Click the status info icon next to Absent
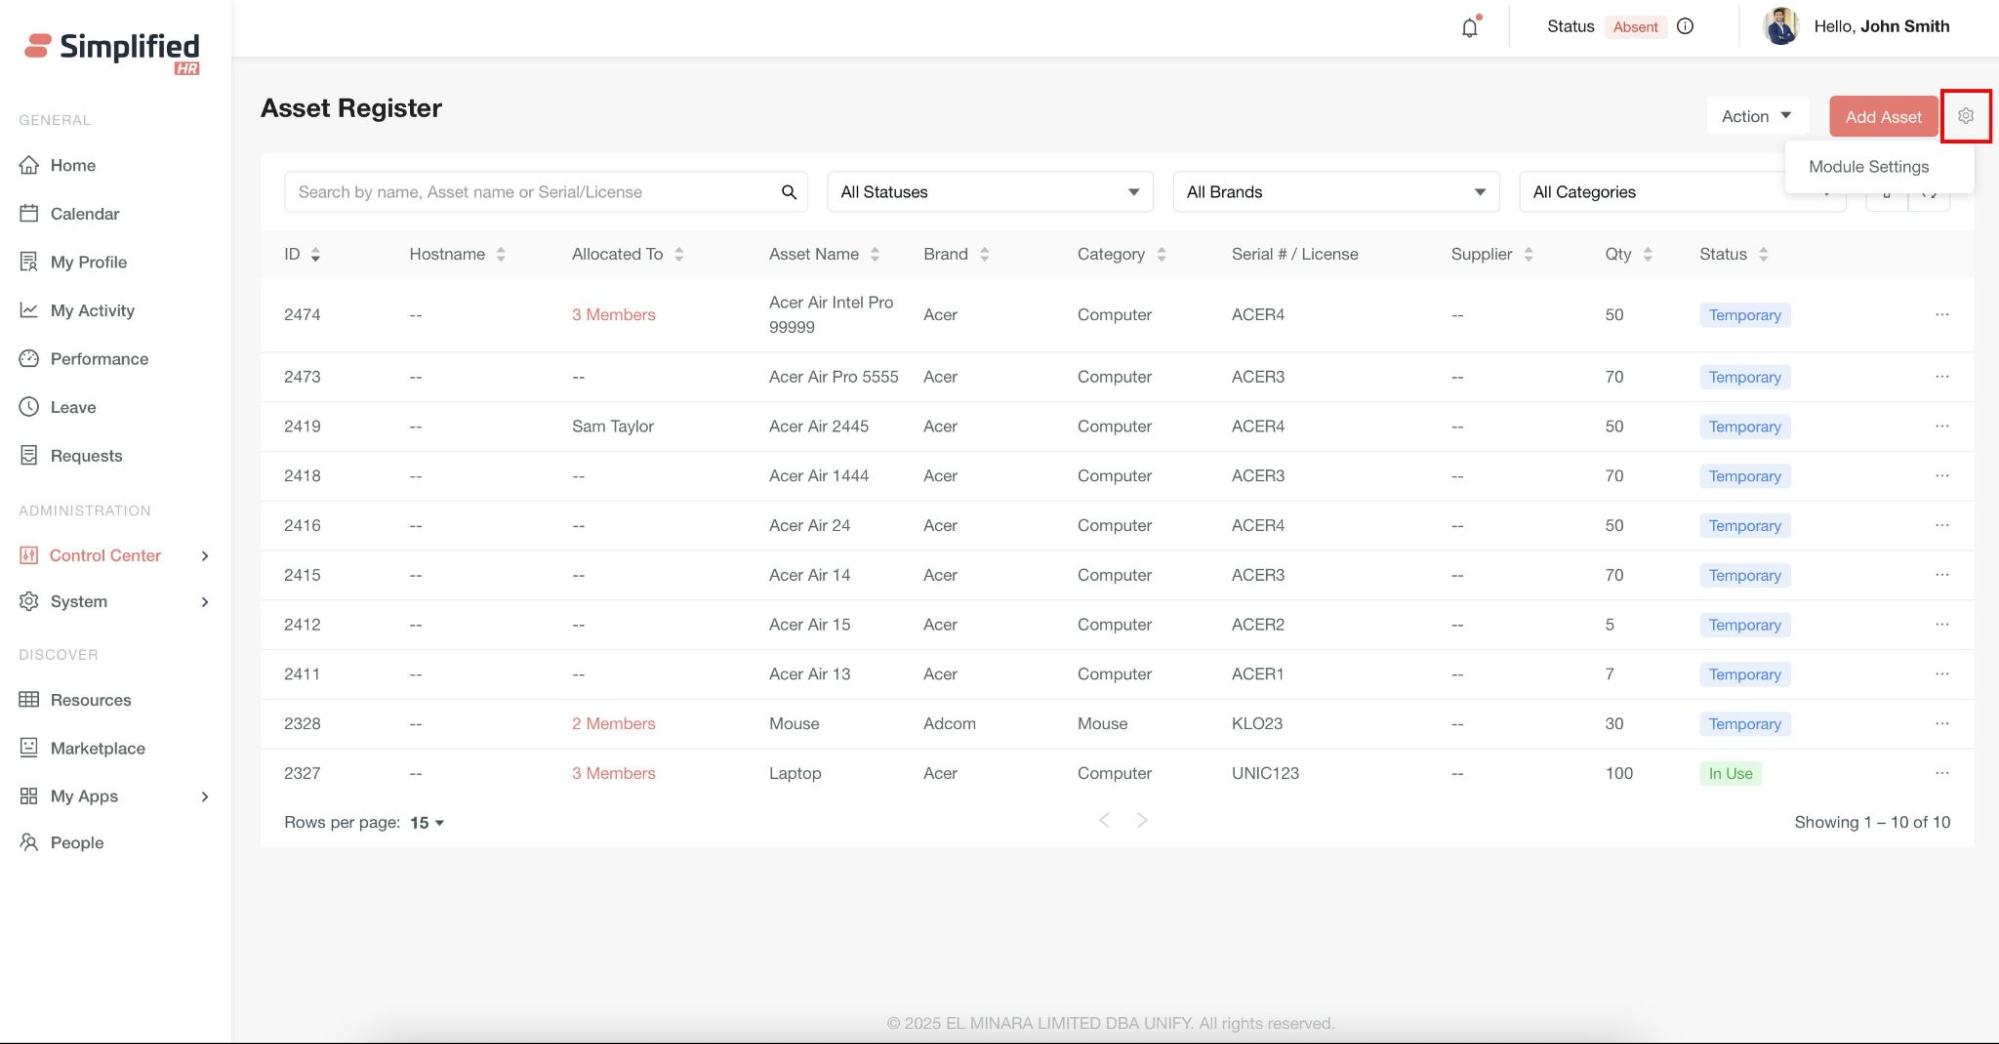The width and height of the screenshot is (1999, 1044). (1685, 27)
